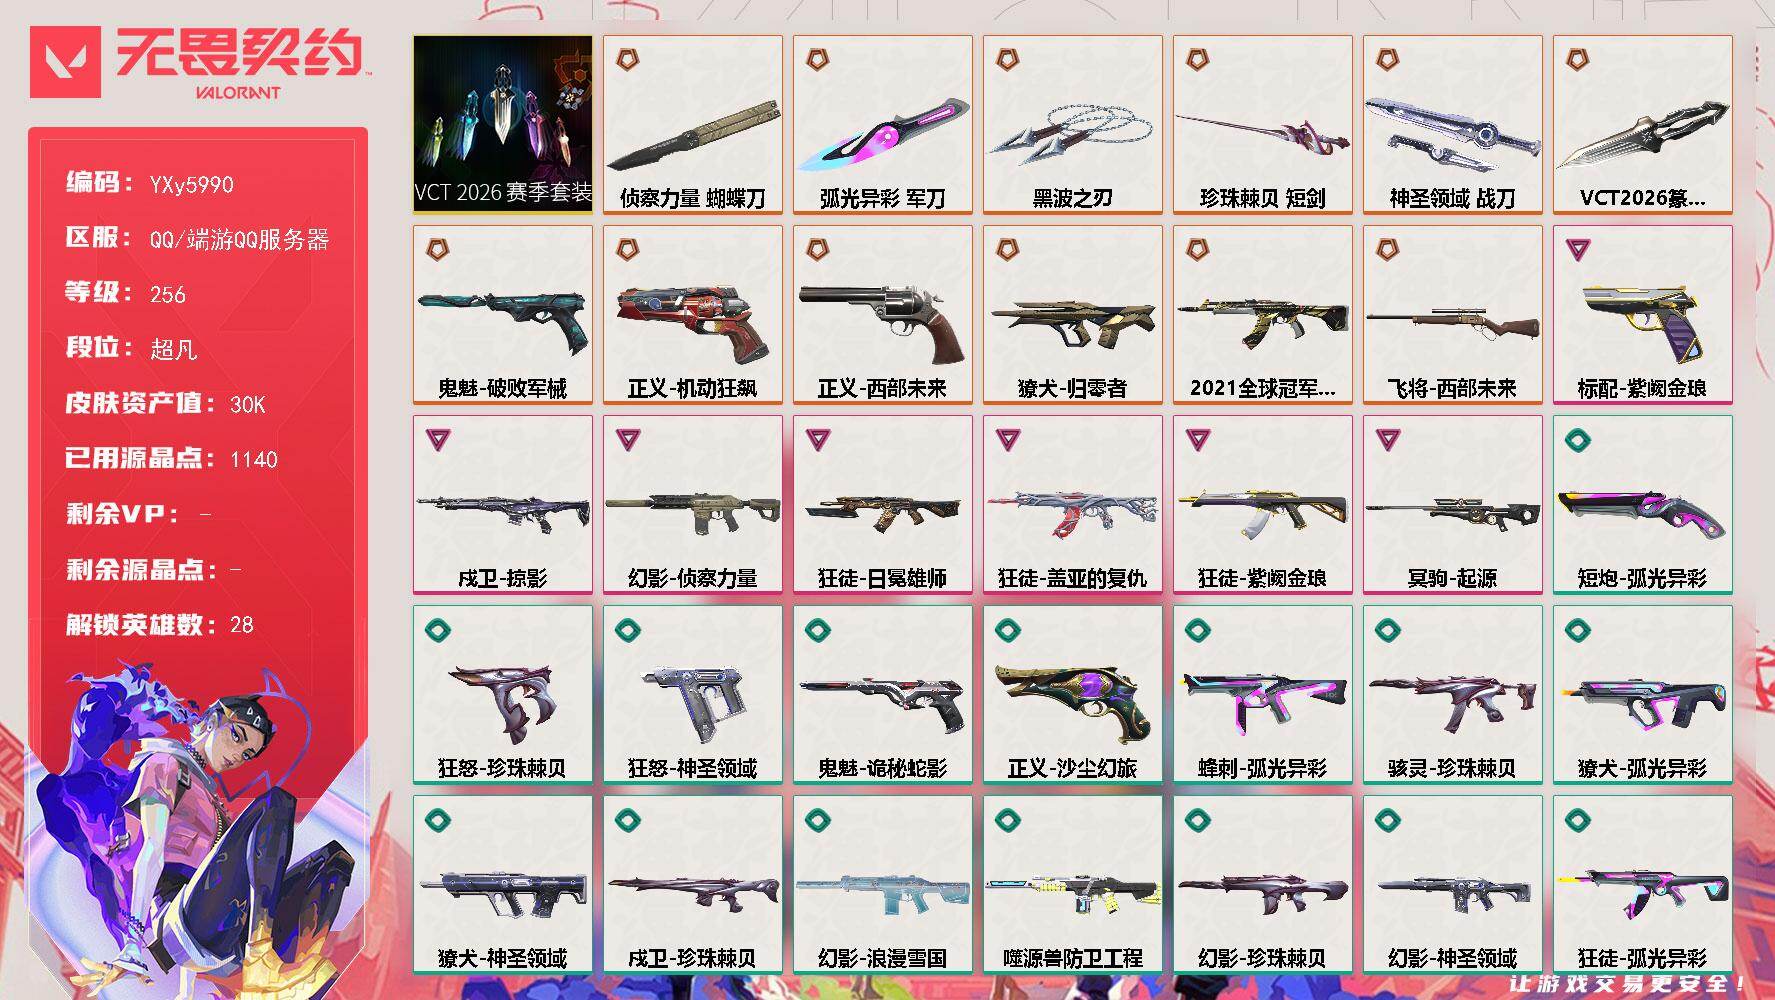The width and height of the screenshot is (1775, 1000).
Task: Click the green tier icon on 短炮-弧光异彩
Action: tap(1577, 440)
